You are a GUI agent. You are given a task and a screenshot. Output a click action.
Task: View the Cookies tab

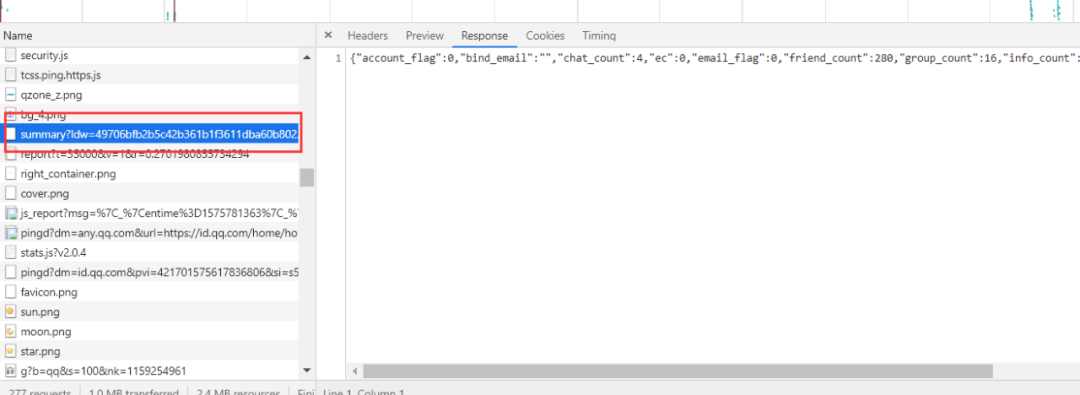click(545, 36)
